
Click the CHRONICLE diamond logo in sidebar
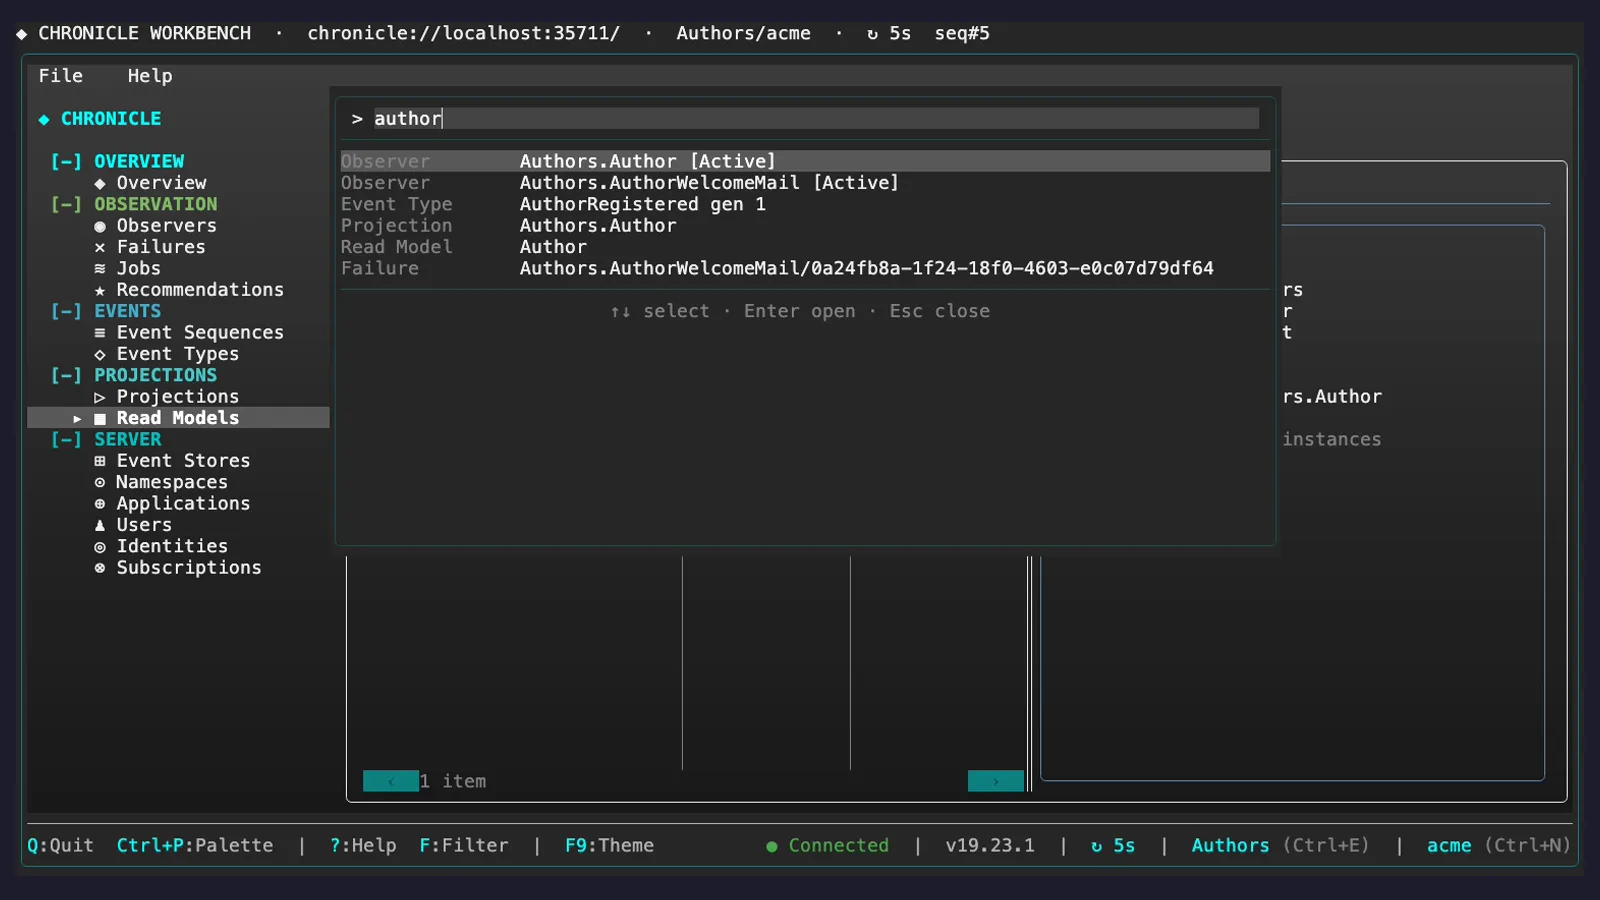[x=44, y=119]
